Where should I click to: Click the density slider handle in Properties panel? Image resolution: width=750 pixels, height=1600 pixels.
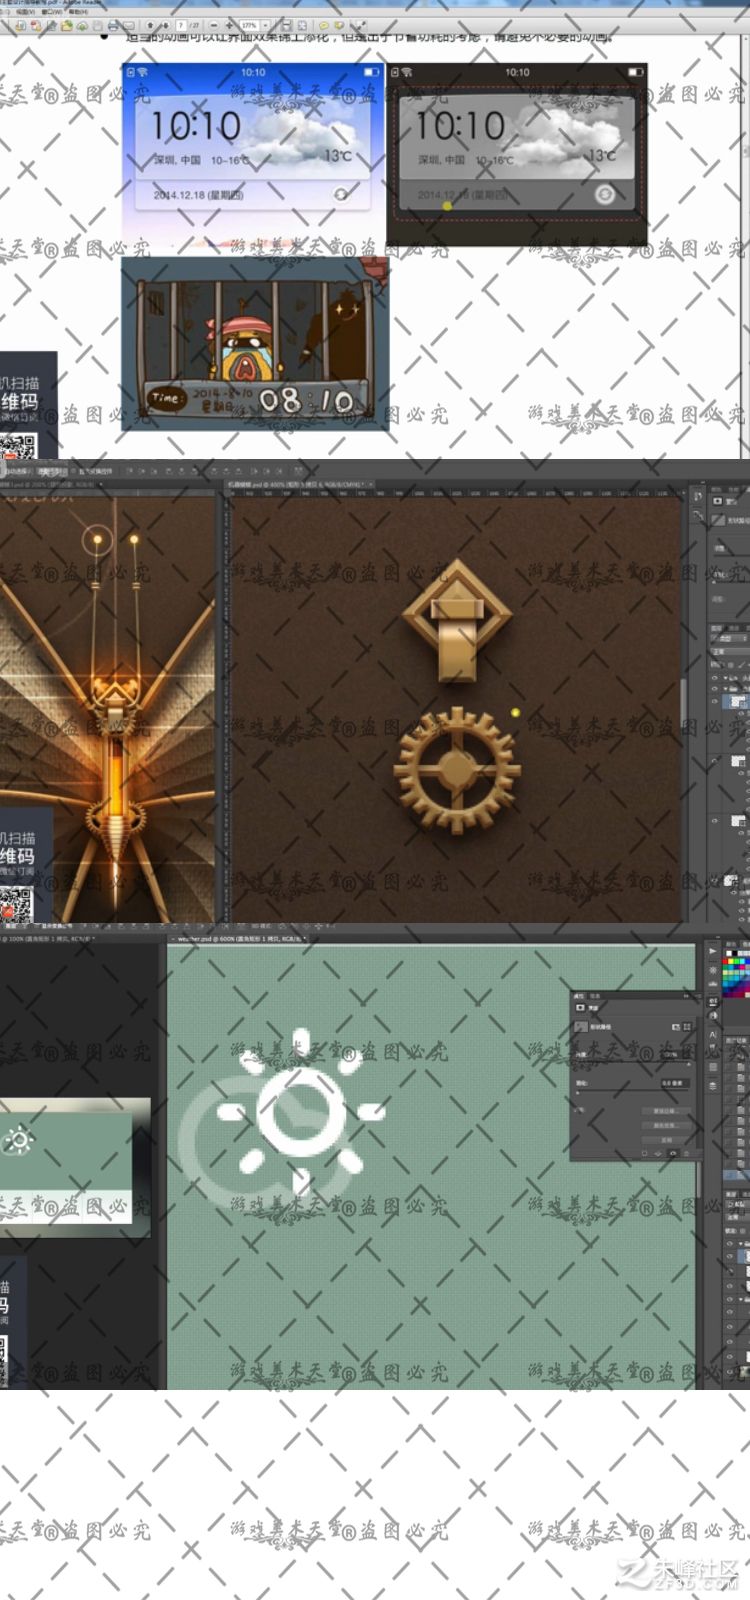coord(689,1064)
